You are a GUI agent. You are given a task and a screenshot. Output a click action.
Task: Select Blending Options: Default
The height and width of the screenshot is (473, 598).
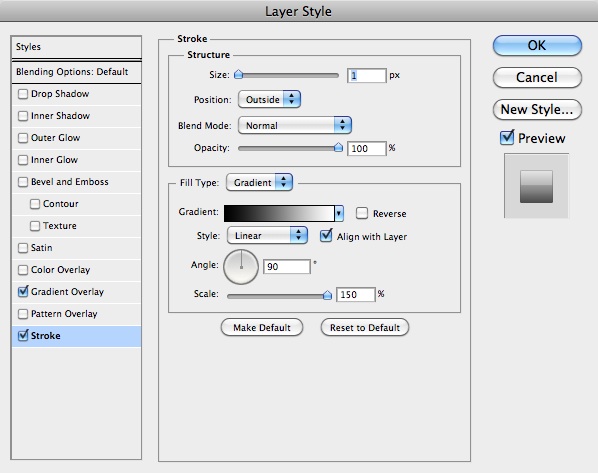[x=77, y=72]
